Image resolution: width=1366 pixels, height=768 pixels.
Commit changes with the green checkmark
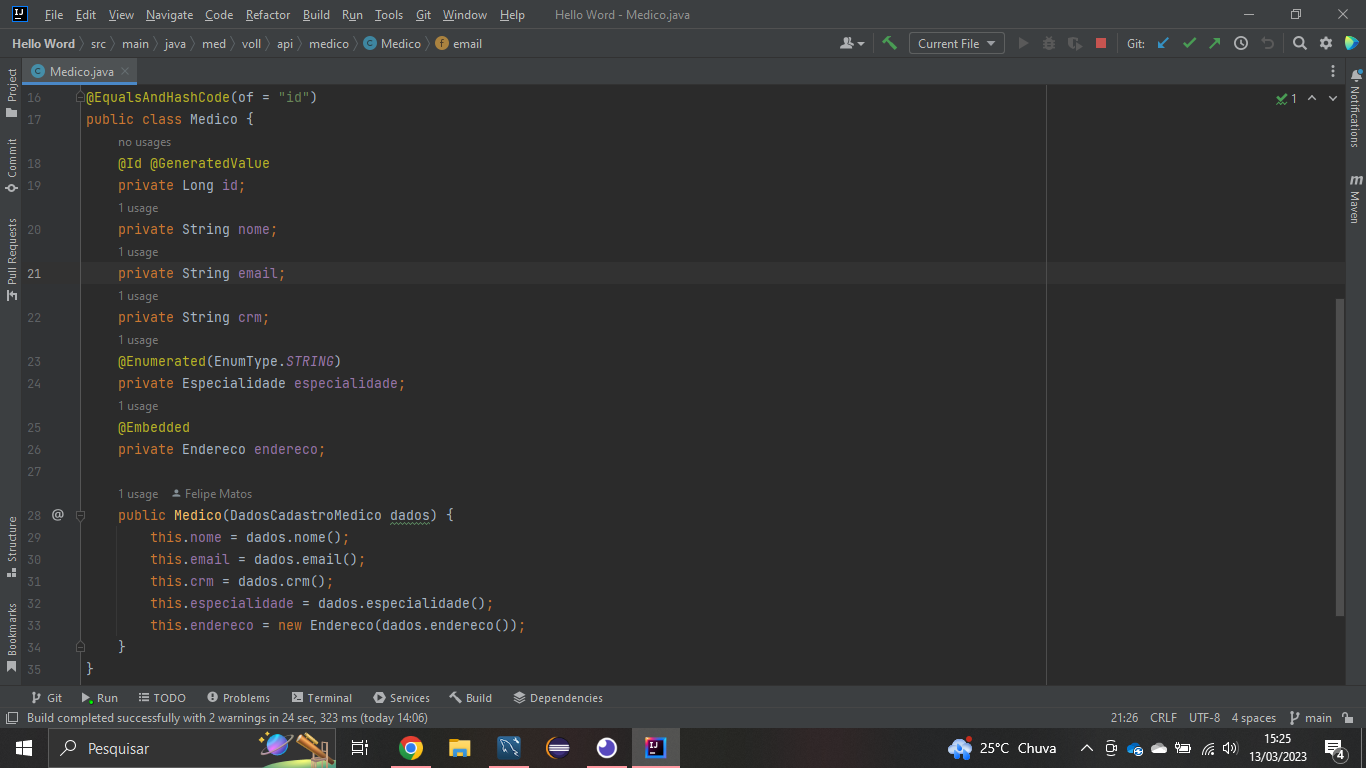click(x=1189, y=43)
